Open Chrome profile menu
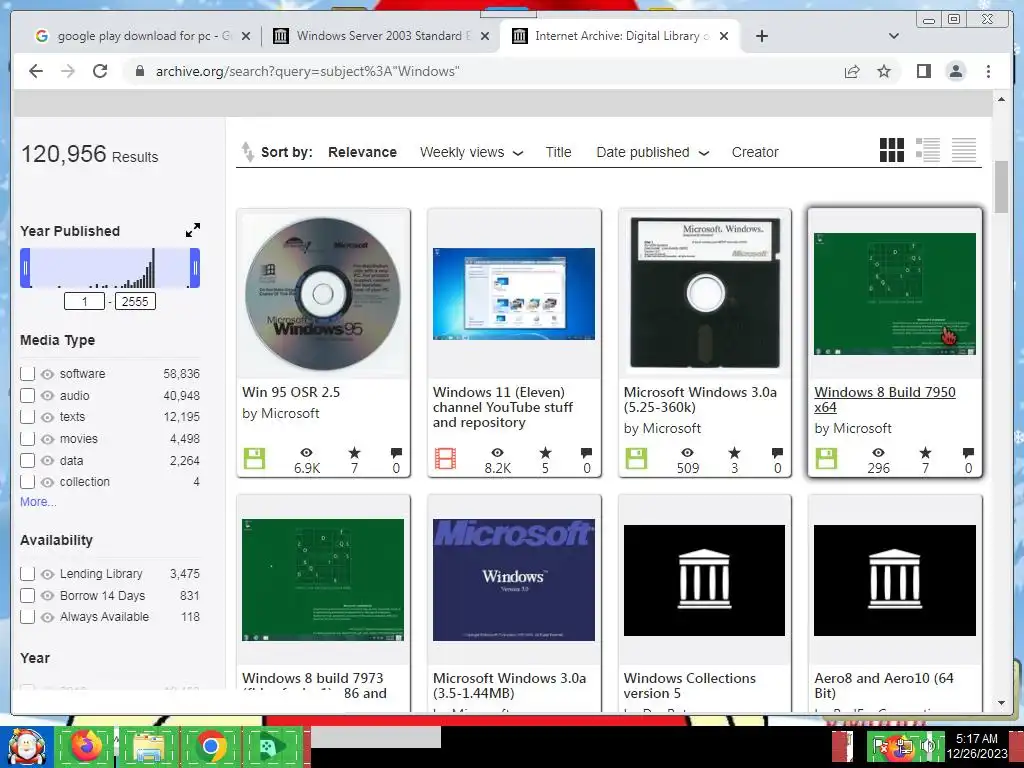The width and height of the screenshot is (1024, 768). (x=955, y=71)
